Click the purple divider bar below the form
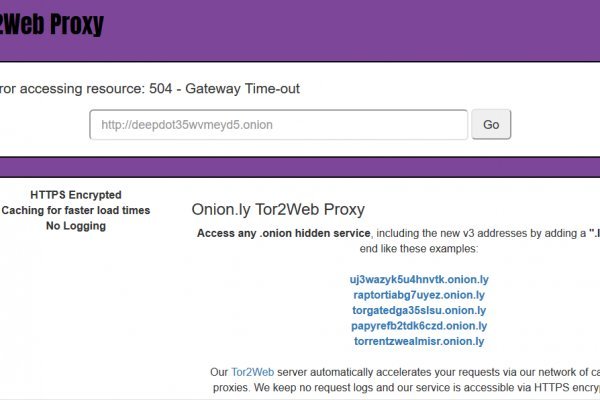This screenshot has height=400, width=600. click(x=300, y=166)
